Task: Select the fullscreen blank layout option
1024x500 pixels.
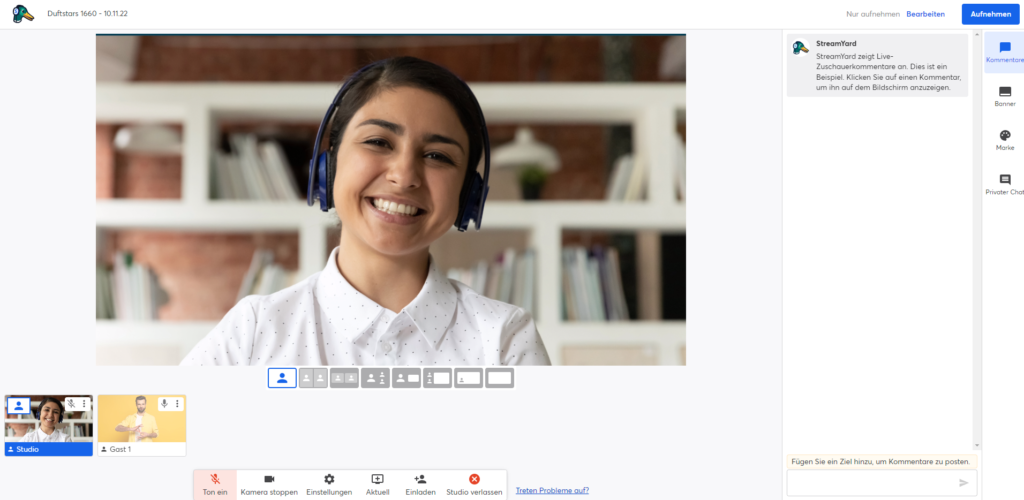Action: click(x=499, y=378)
